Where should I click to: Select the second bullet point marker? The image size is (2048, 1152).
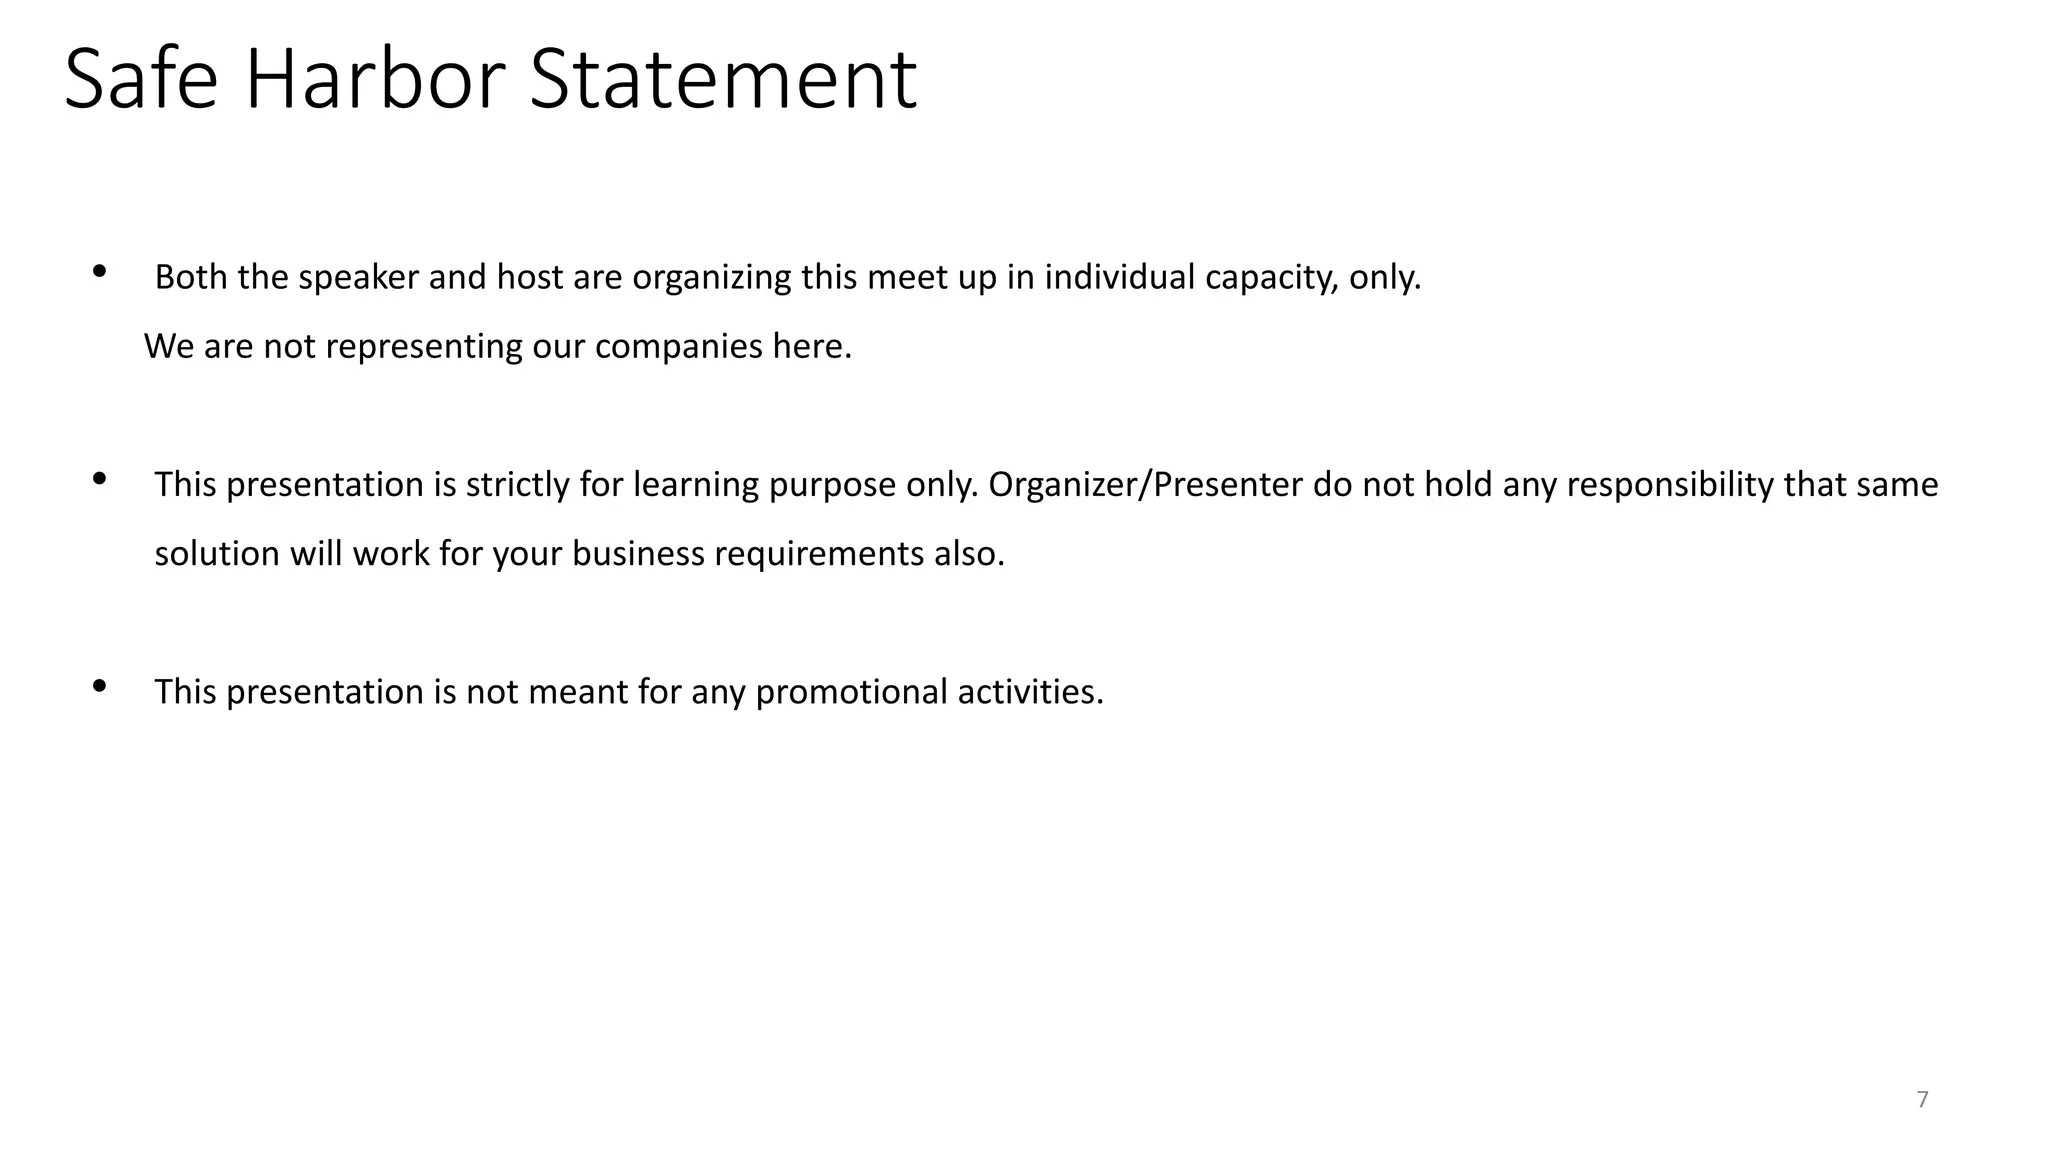pos(99,478)
